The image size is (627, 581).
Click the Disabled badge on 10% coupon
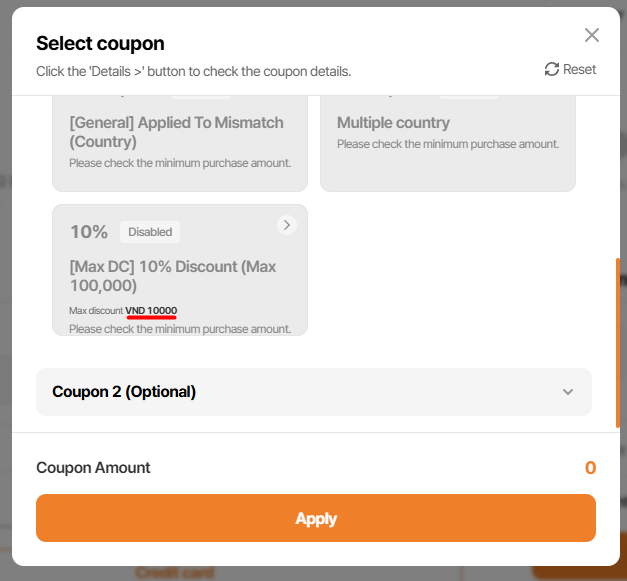[150, 232]
